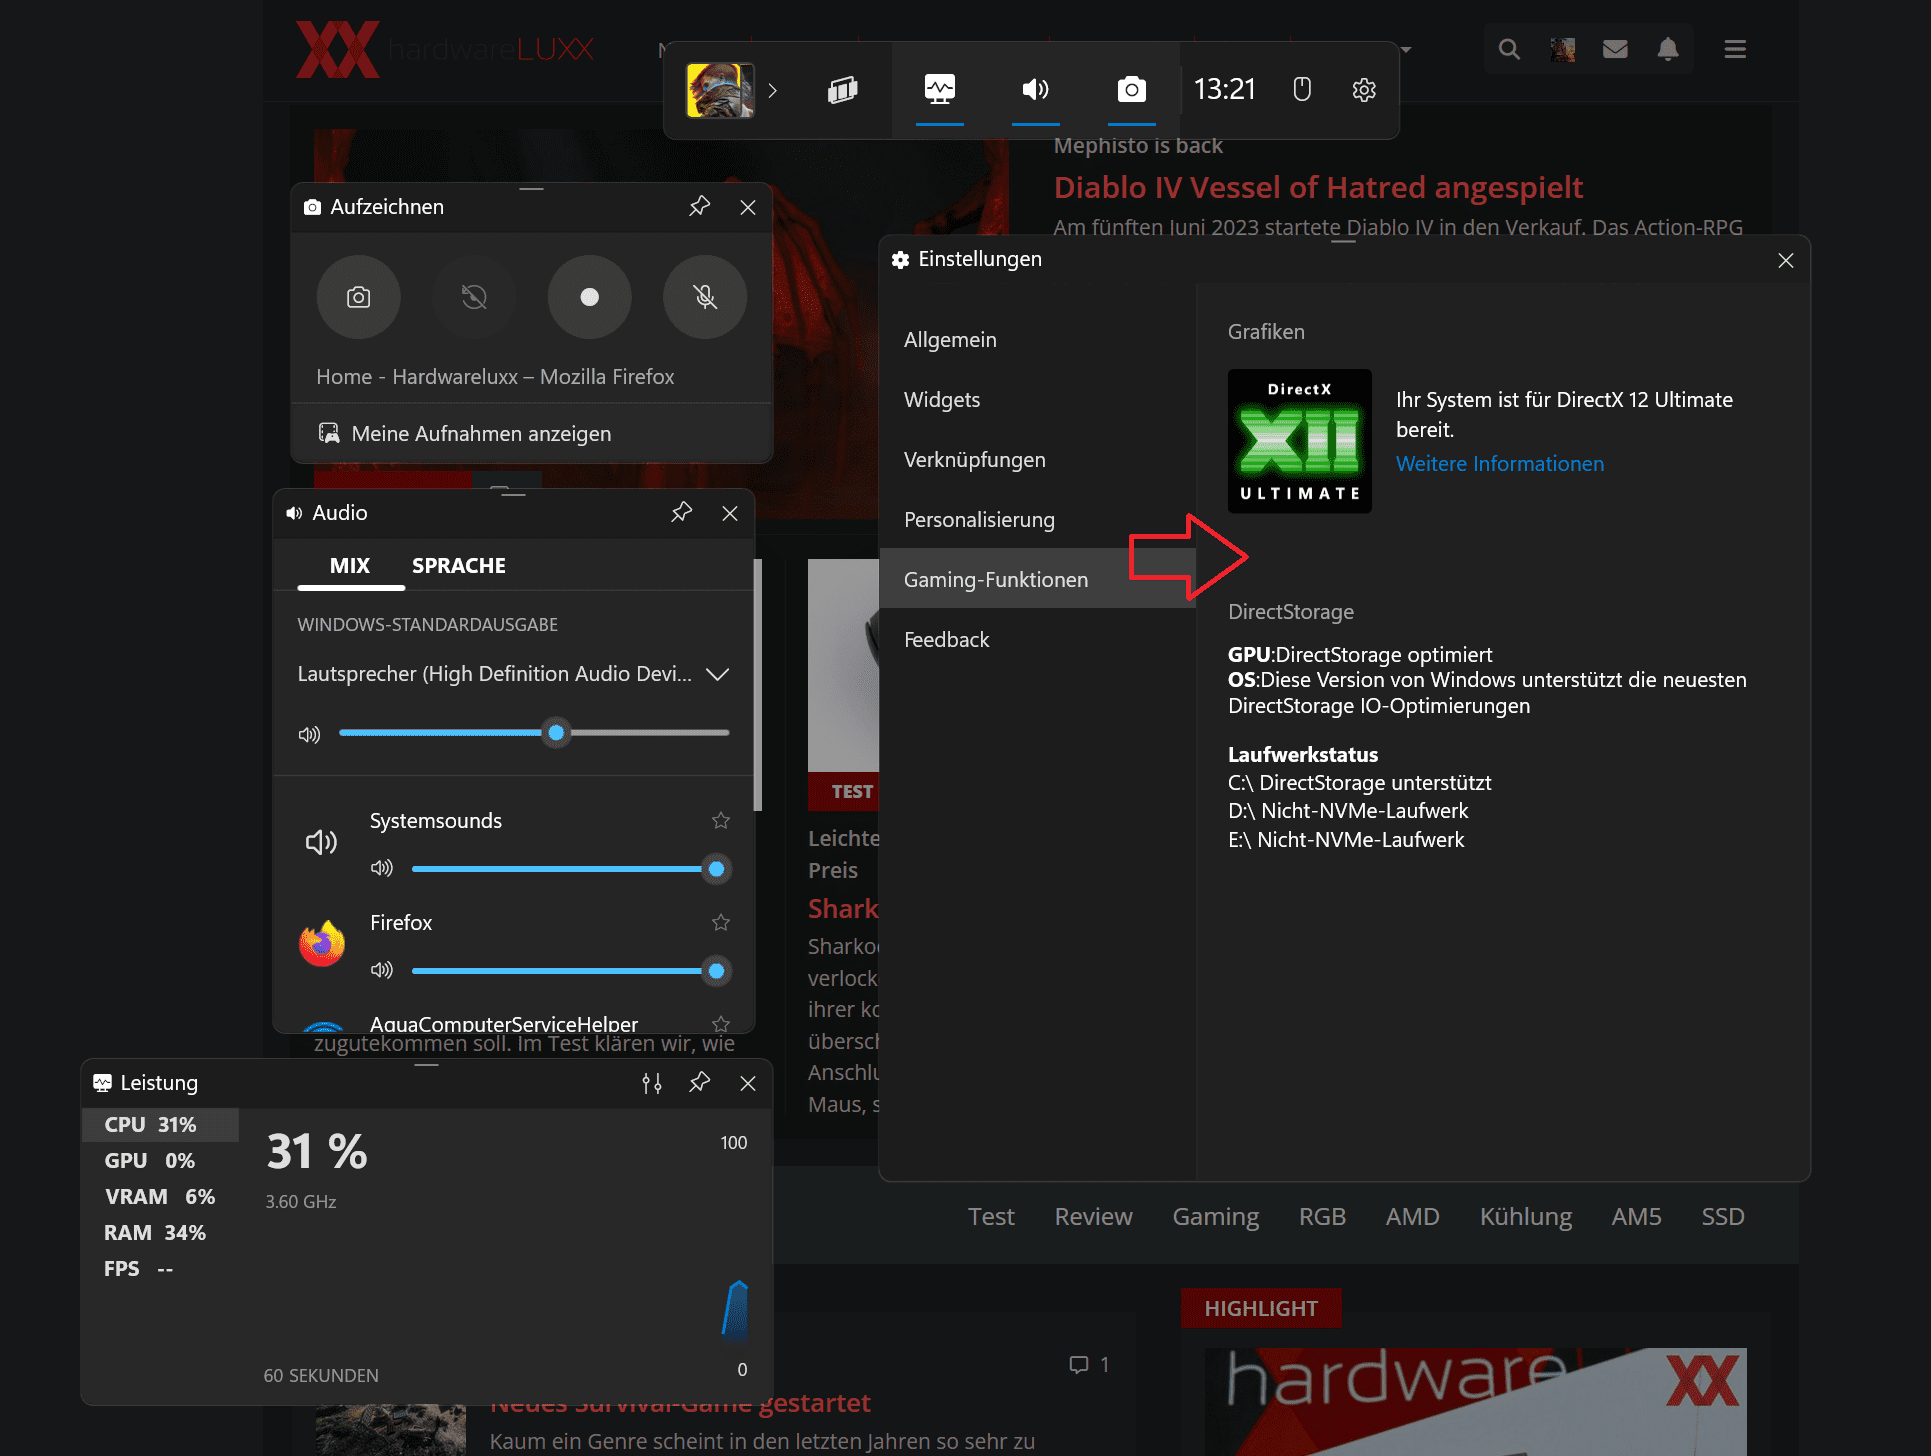1931x1456 pixels.
Task: Adjust the master volume slider
Action: coord(534,733)
